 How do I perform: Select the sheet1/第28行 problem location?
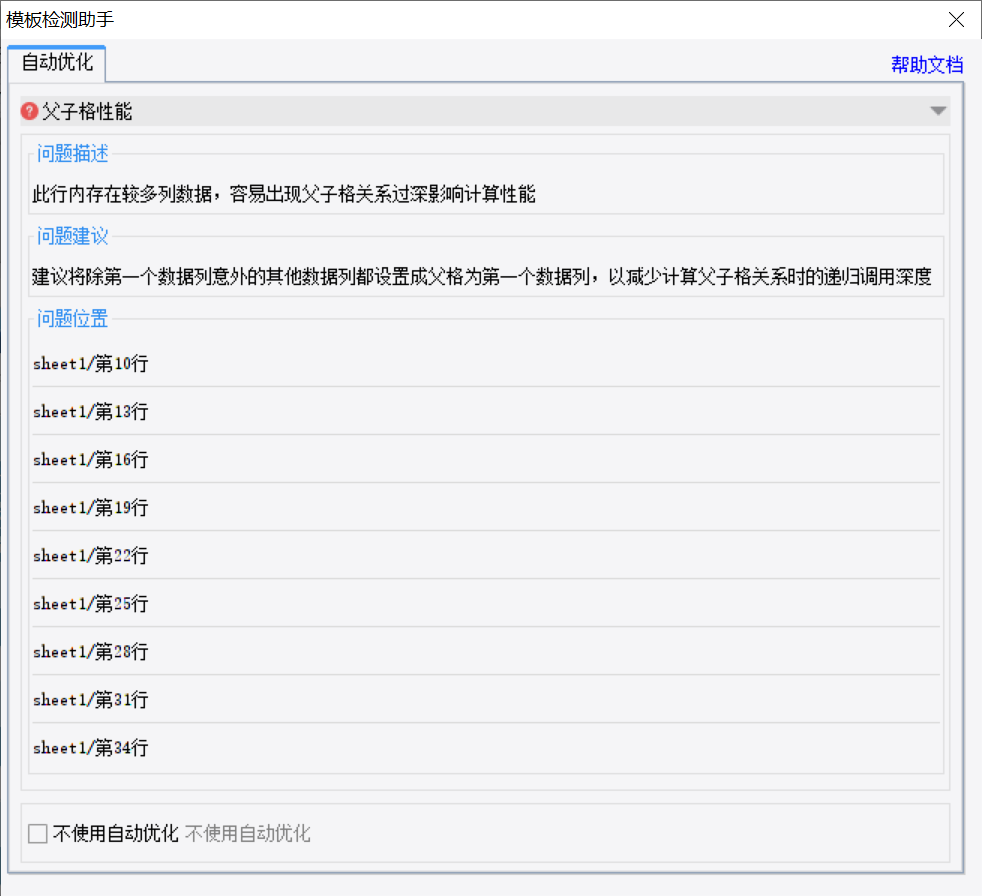90,651
